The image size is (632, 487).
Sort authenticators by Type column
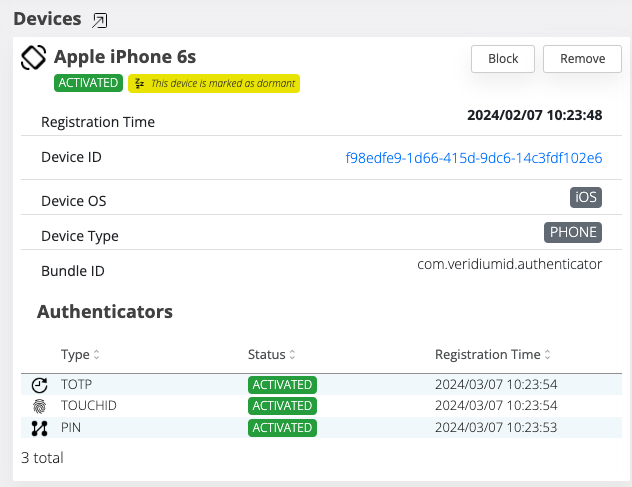96,355
